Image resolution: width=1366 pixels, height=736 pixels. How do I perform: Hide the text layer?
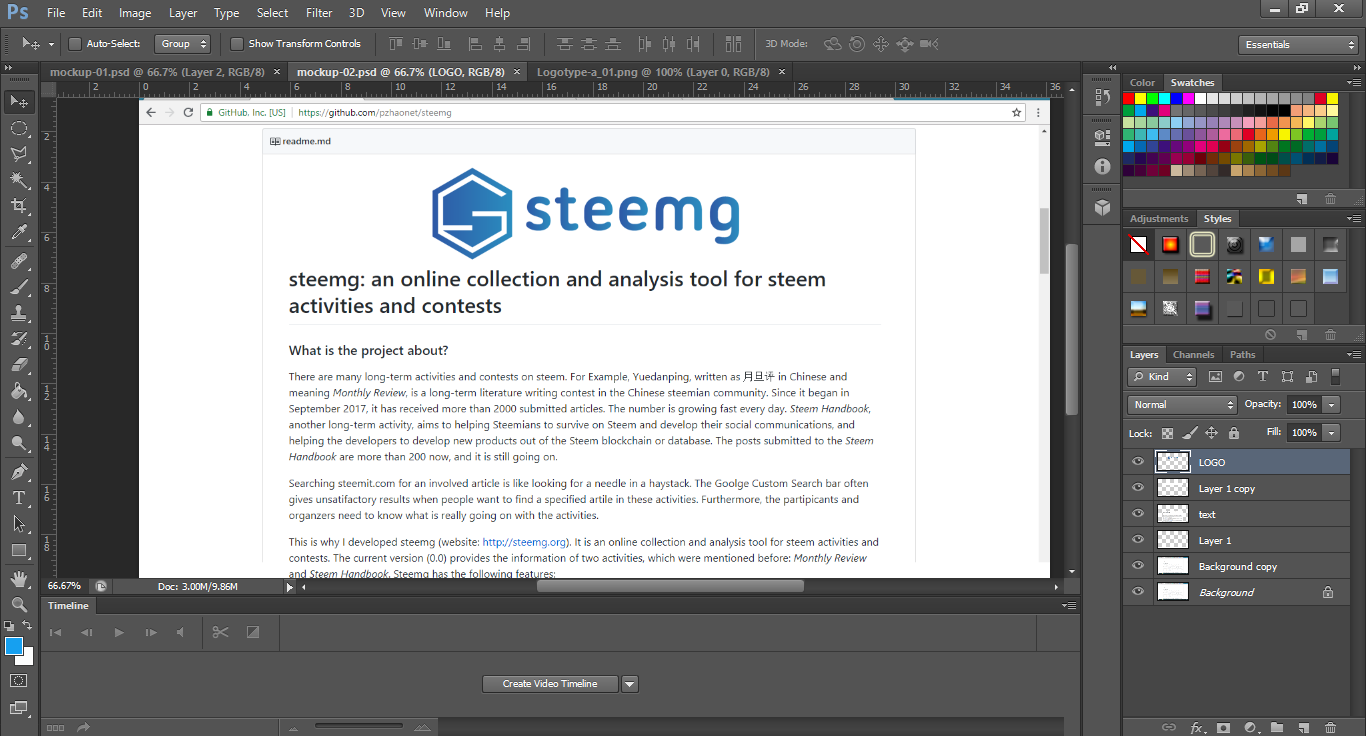(x=1137, y=514)
